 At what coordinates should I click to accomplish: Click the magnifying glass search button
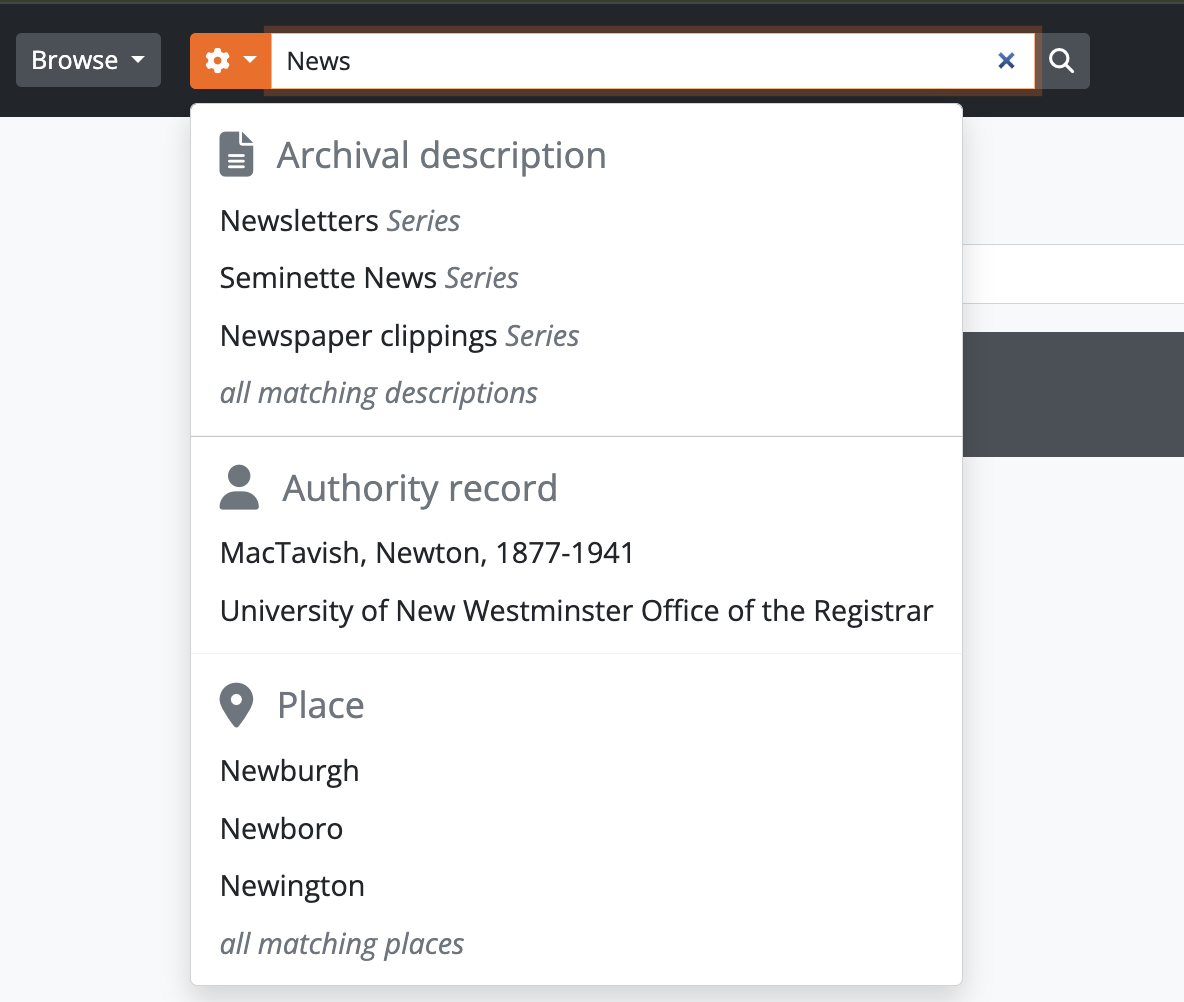click(1061, 61)
